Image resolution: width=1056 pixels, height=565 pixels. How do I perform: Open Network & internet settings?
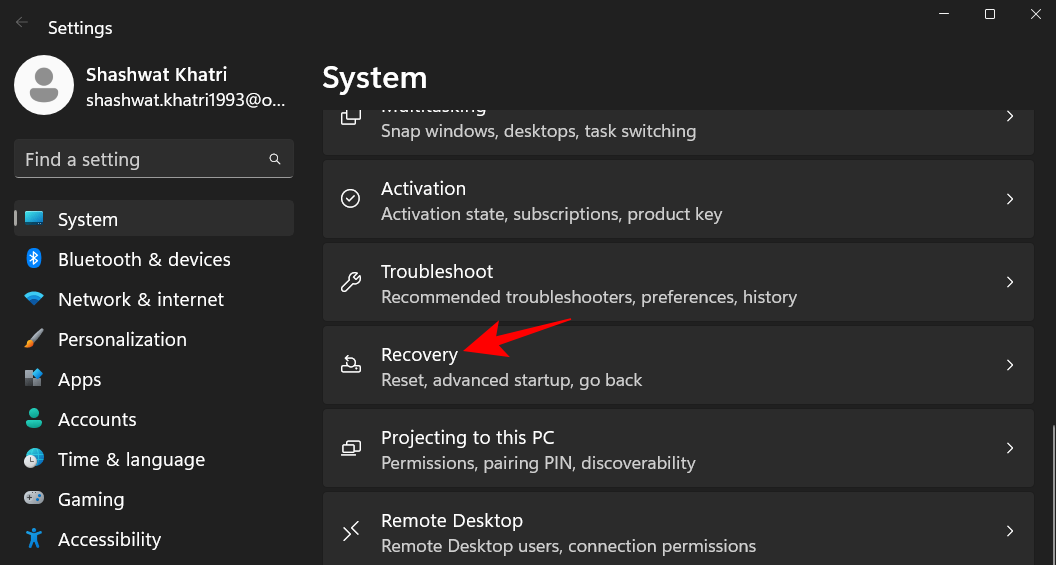pyautogui.click(x=154, y=299)
